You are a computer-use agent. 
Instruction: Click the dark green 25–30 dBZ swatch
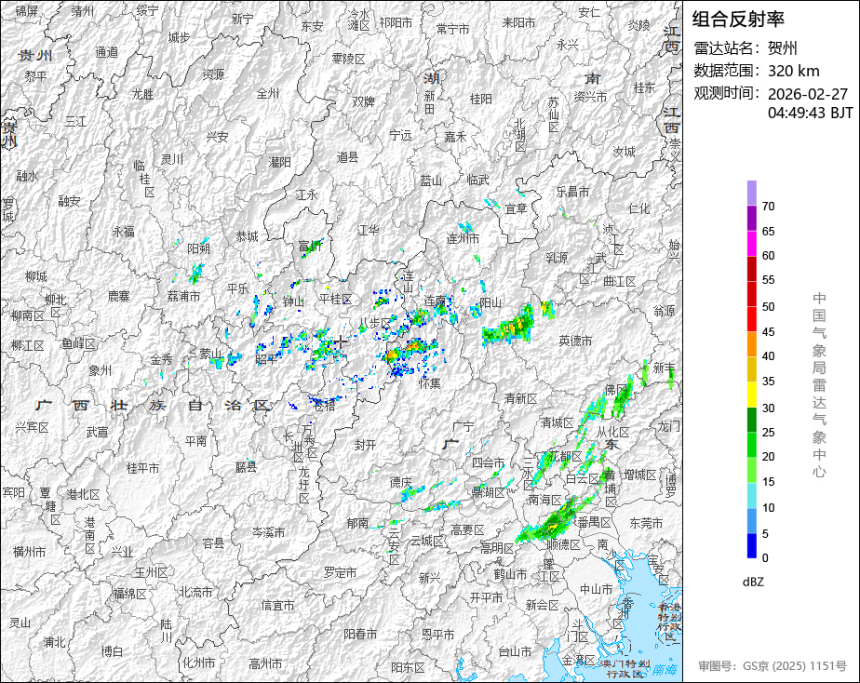(x=751, y=420)
